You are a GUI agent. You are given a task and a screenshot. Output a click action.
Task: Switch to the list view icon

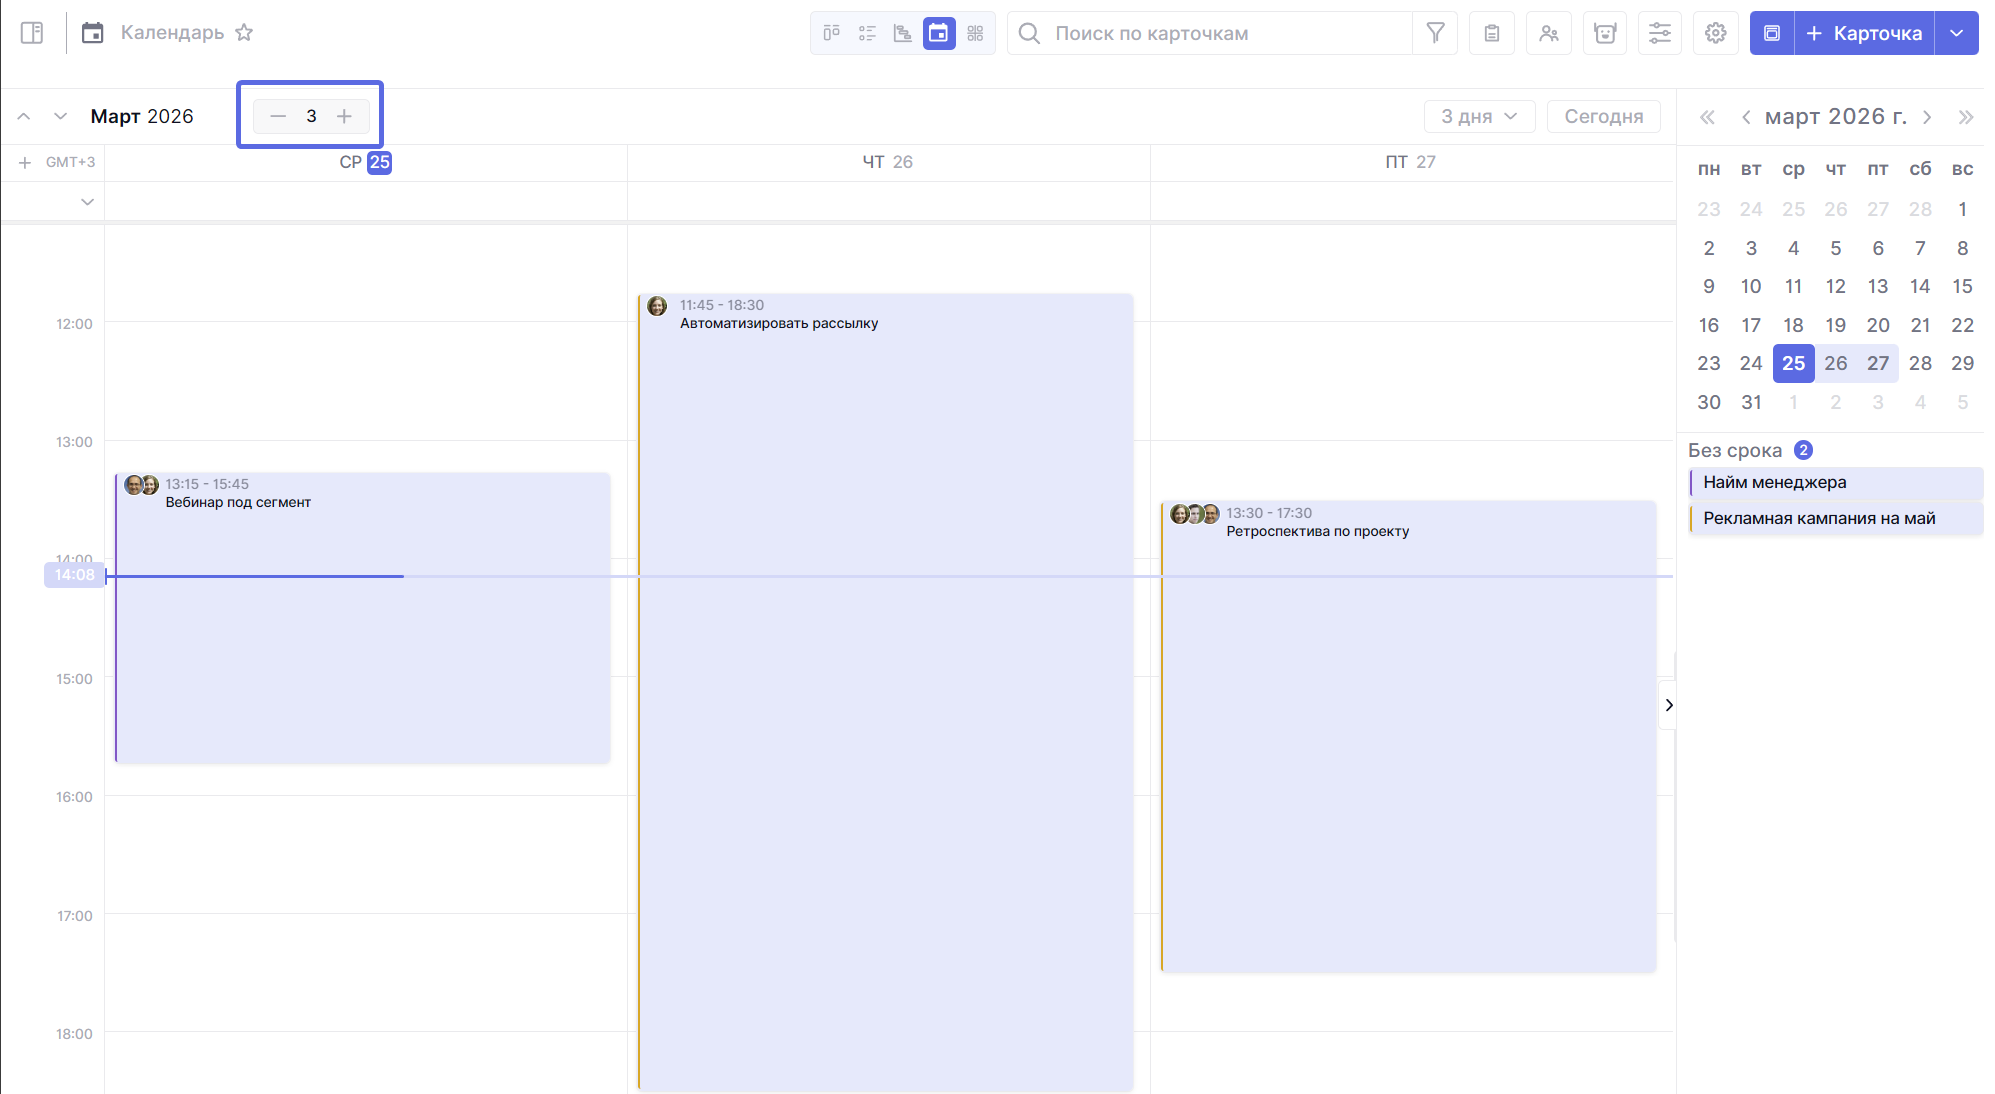pyautogui.click(x=867, y=33)
